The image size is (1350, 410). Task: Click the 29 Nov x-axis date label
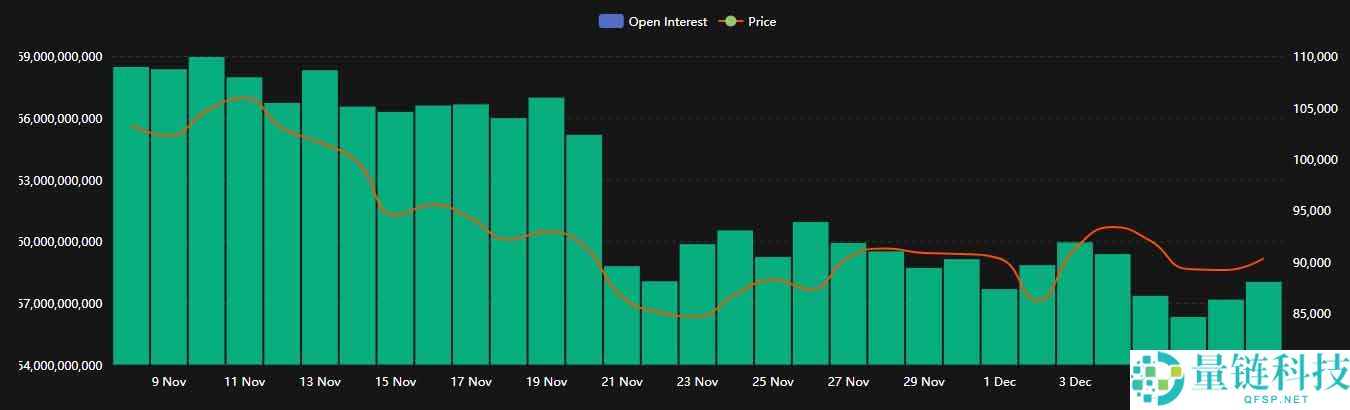(x=924, y=382)
